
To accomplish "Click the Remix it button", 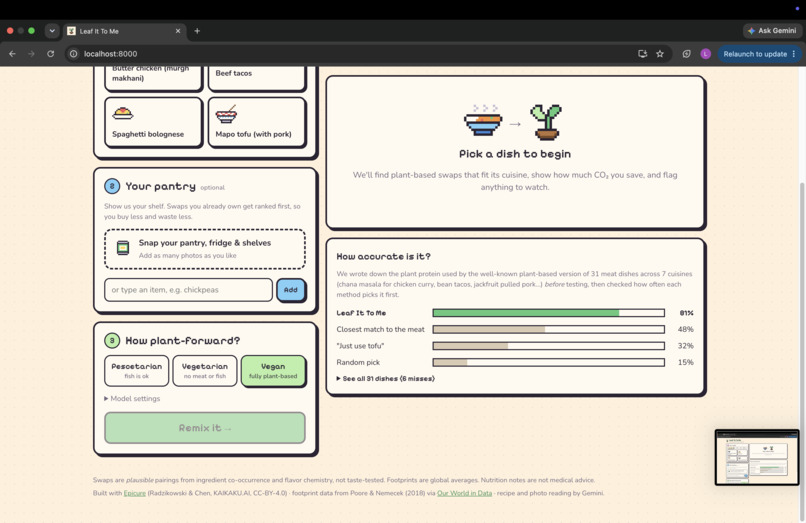I will [x=205, y=428].
